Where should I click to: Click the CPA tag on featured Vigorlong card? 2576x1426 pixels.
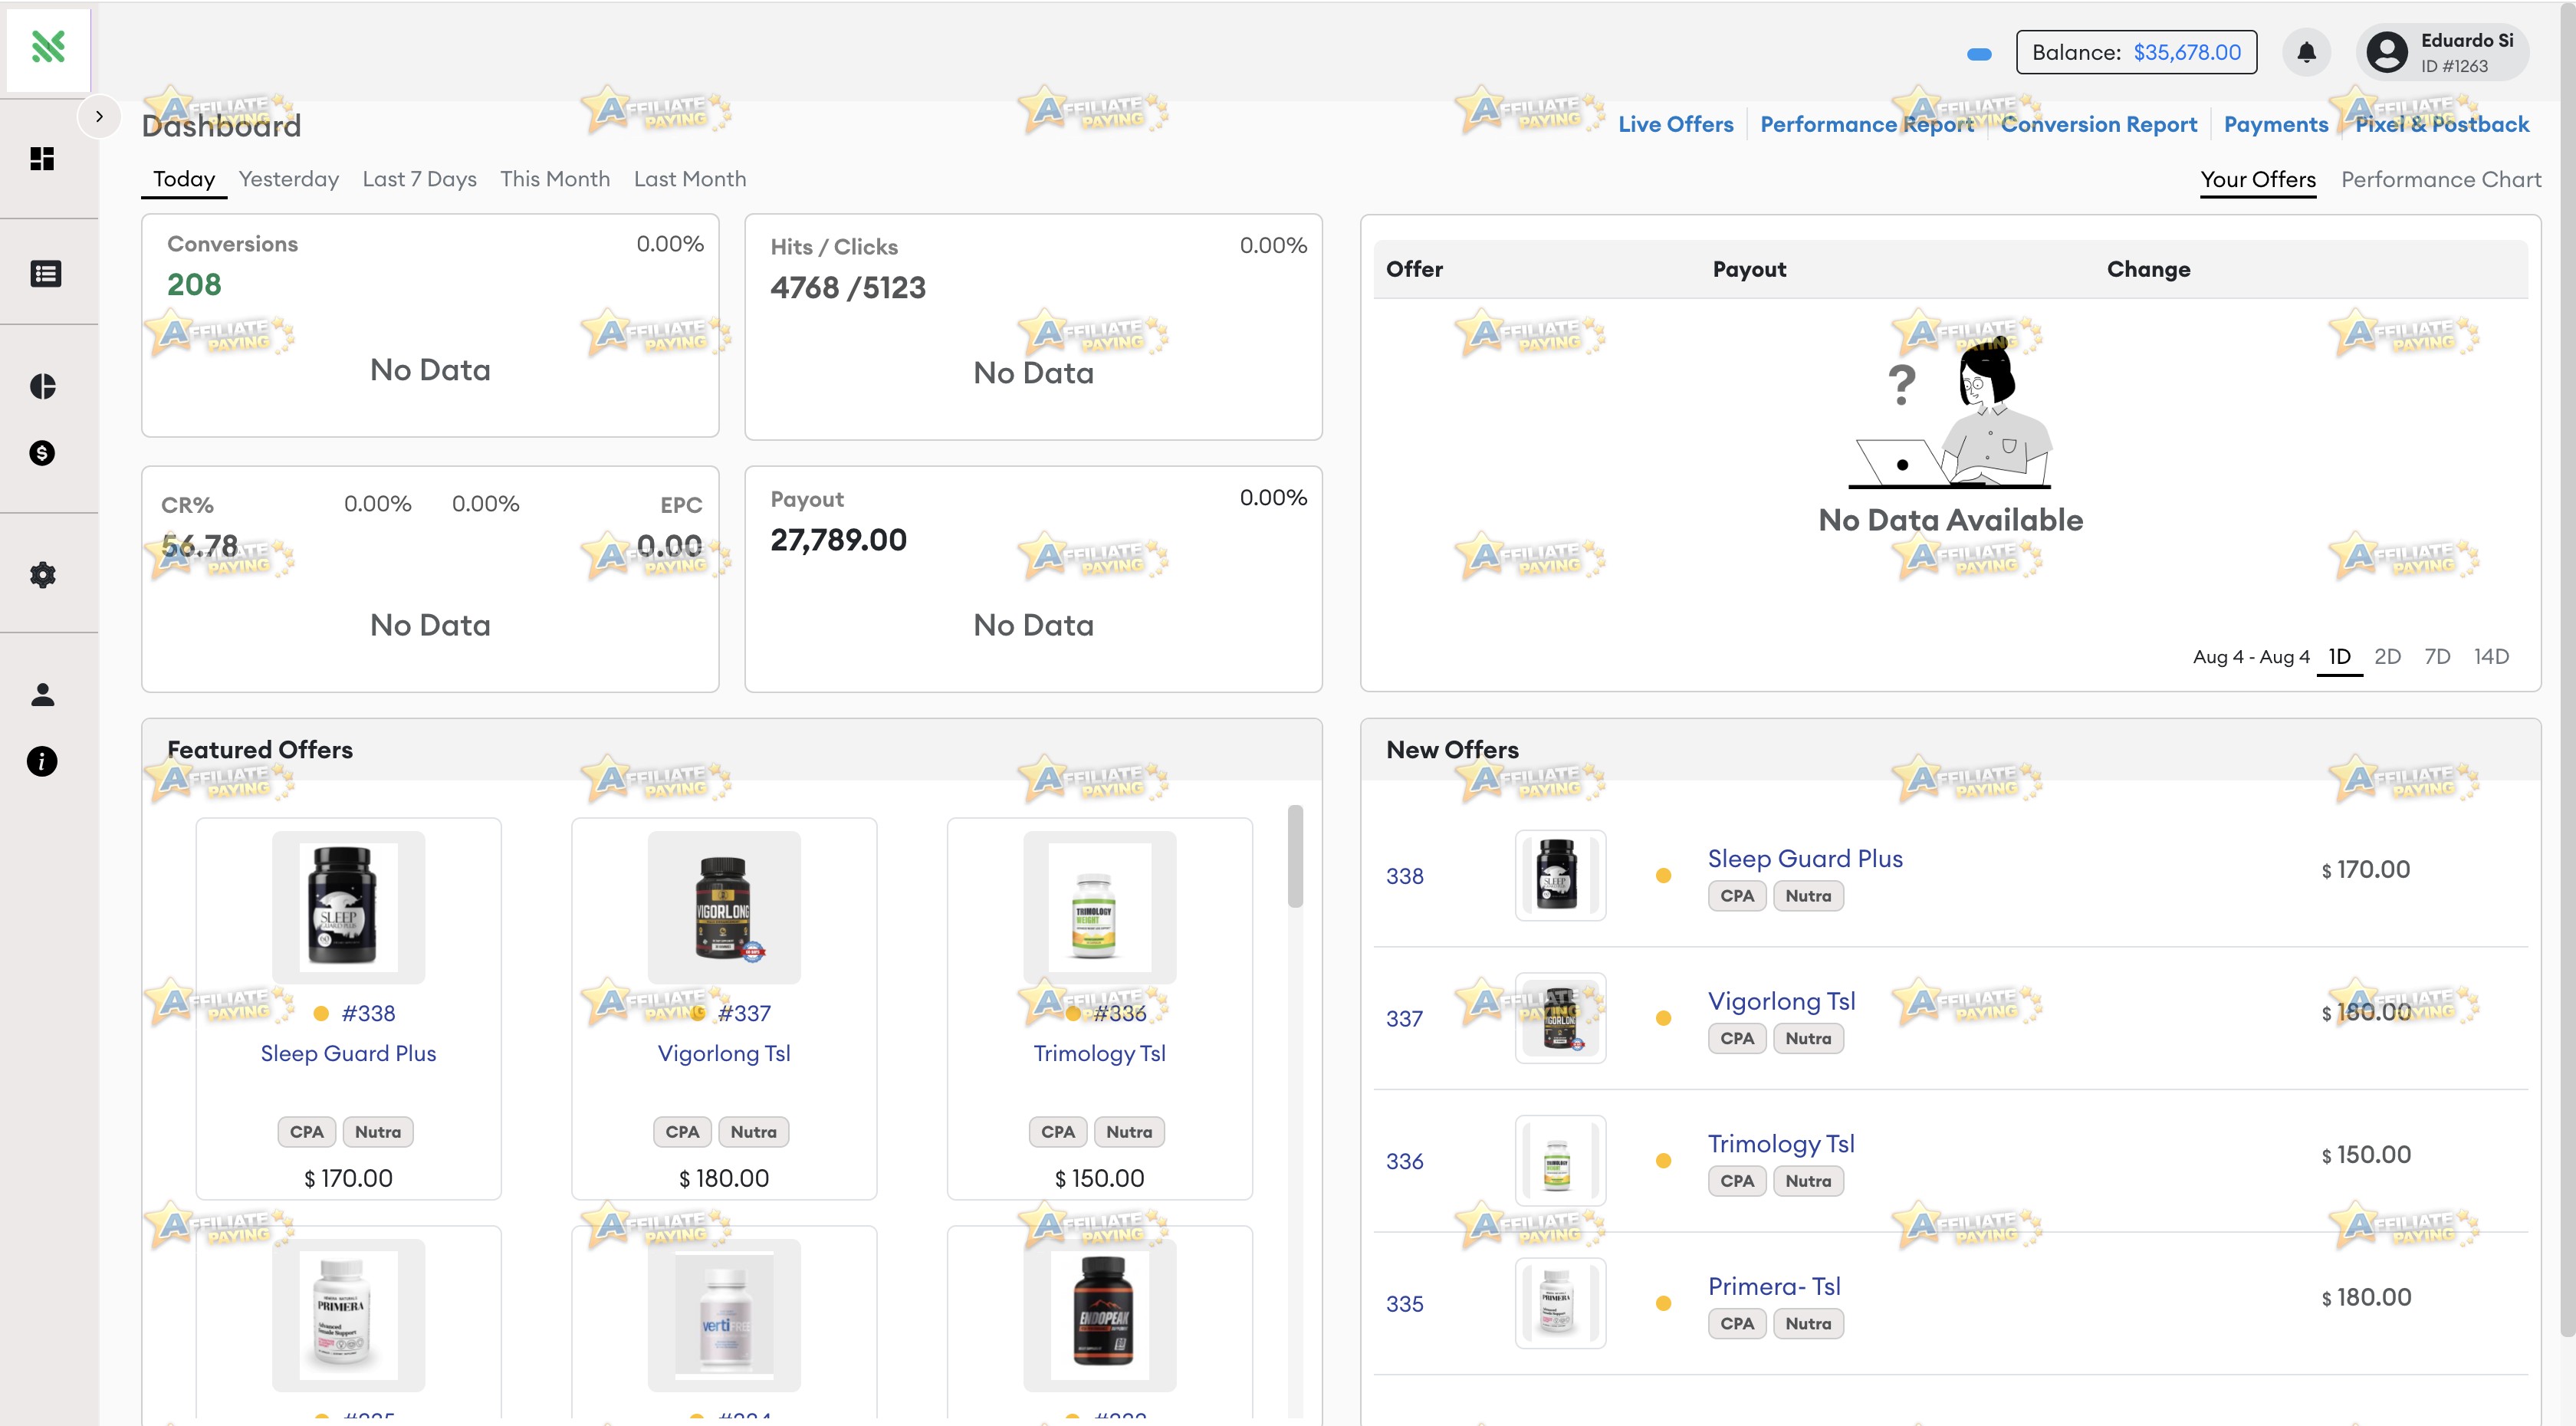tap(682, 1132)
